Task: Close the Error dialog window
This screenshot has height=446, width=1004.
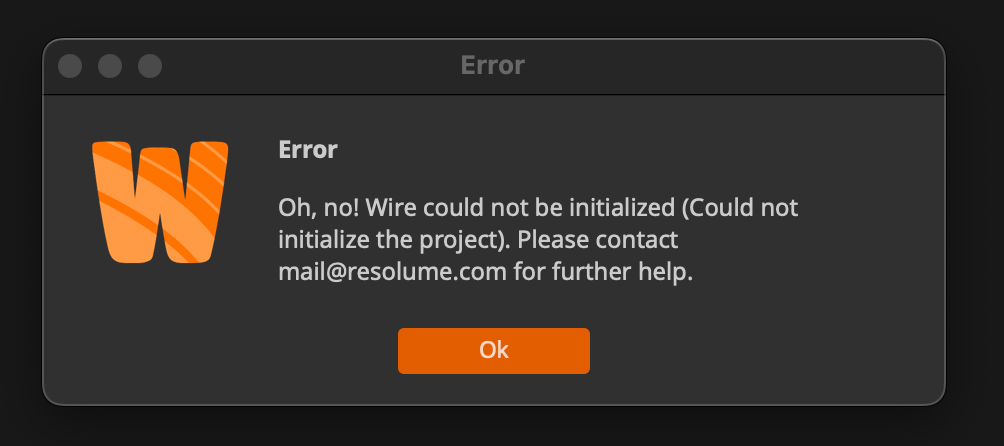Action: click(x=70, y=66)
